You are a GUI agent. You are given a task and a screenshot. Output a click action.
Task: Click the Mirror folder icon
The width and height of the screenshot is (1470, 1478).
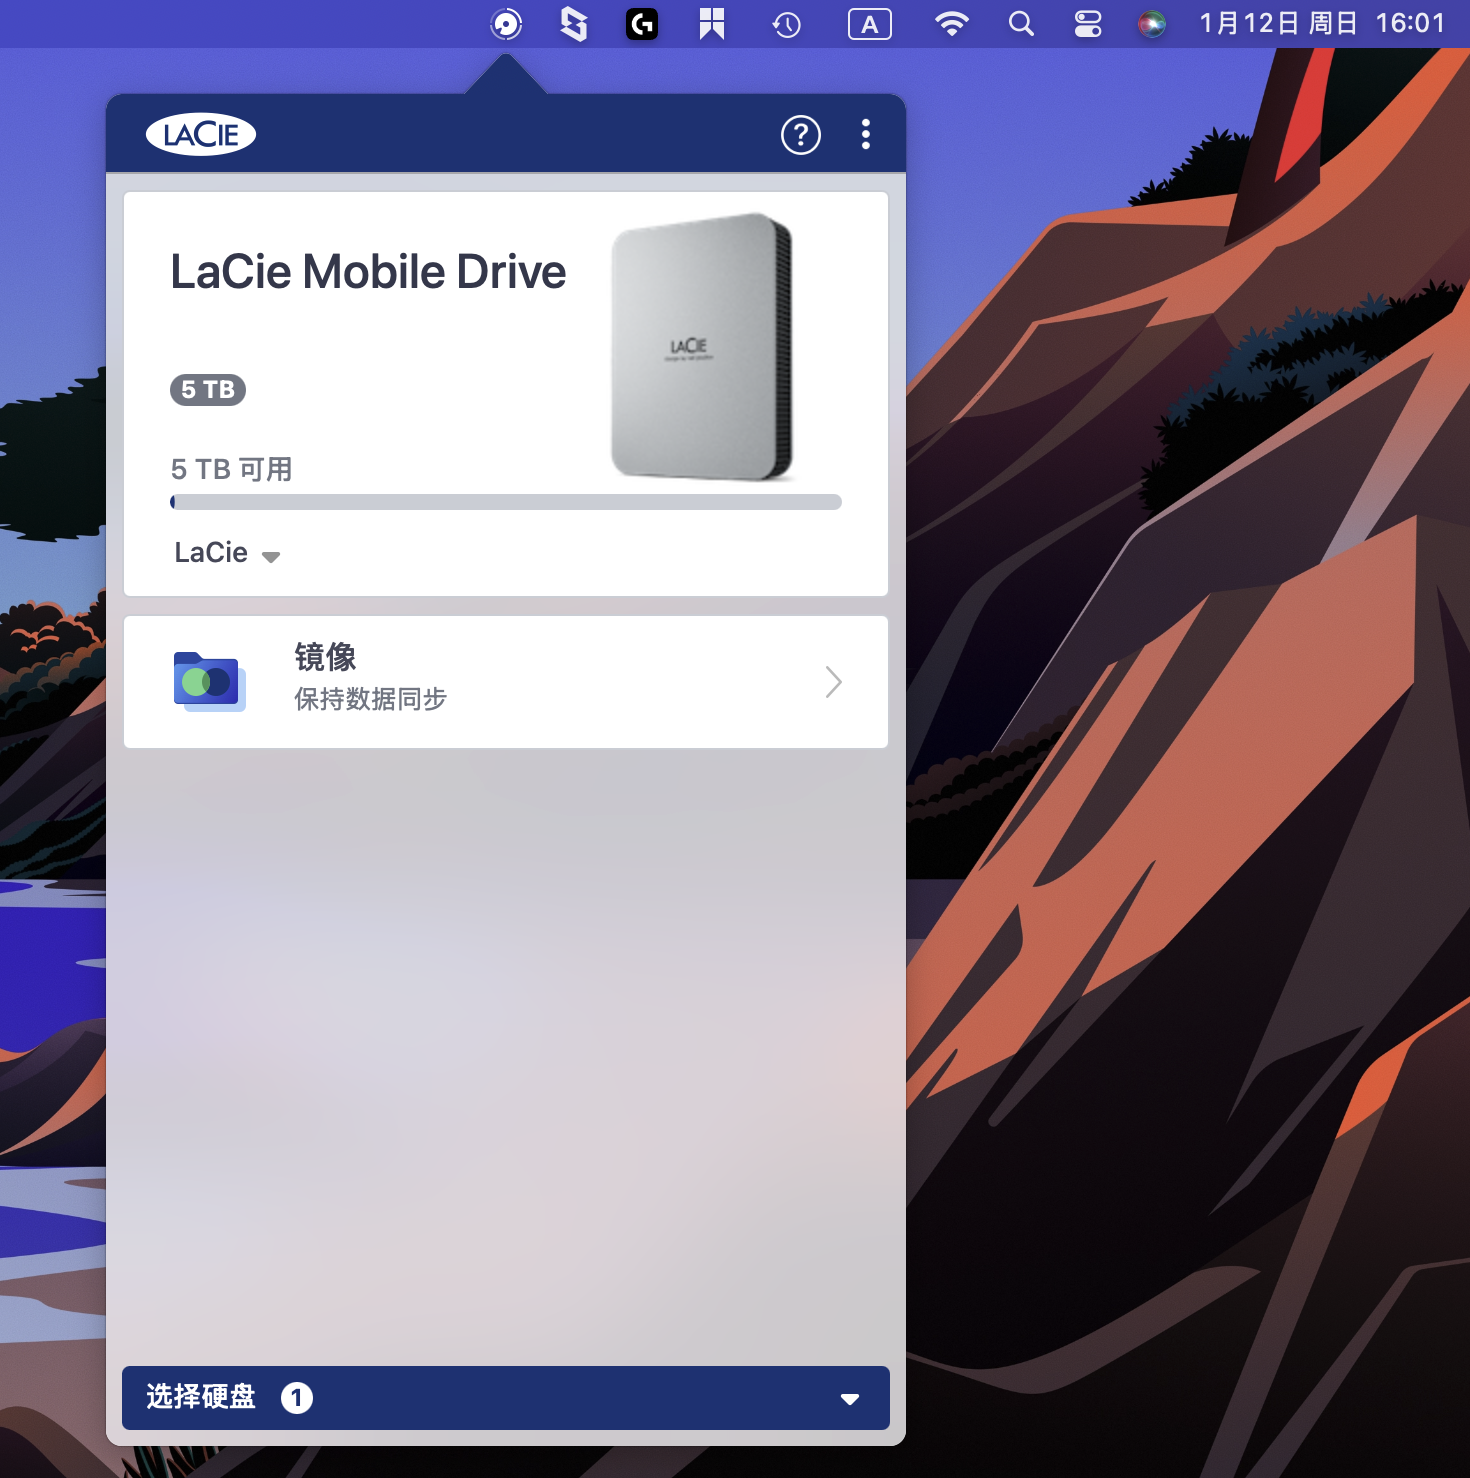(x=209, y=682)
